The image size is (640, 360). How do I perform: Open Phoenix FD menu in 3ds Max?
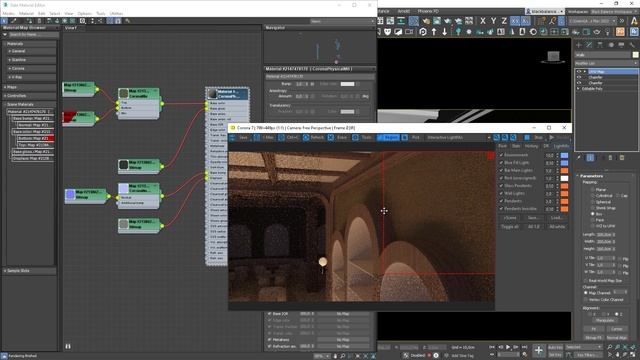(428, 11)
